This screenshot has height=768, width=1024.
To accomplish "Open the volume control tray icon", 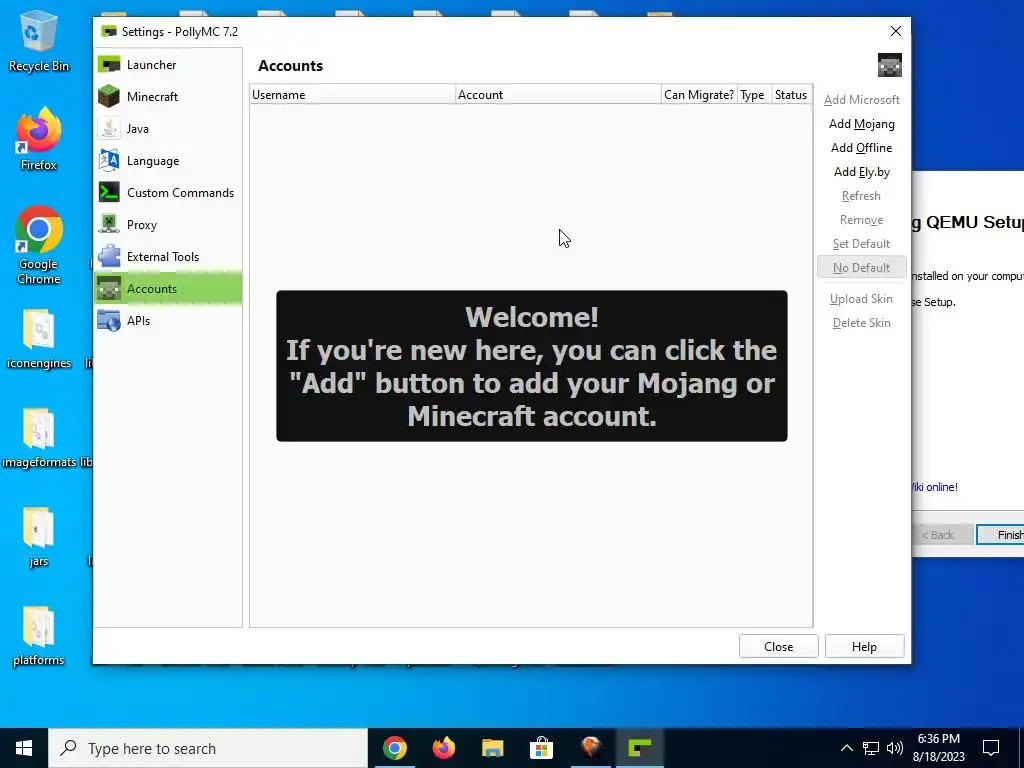I will tap(895, 748).
